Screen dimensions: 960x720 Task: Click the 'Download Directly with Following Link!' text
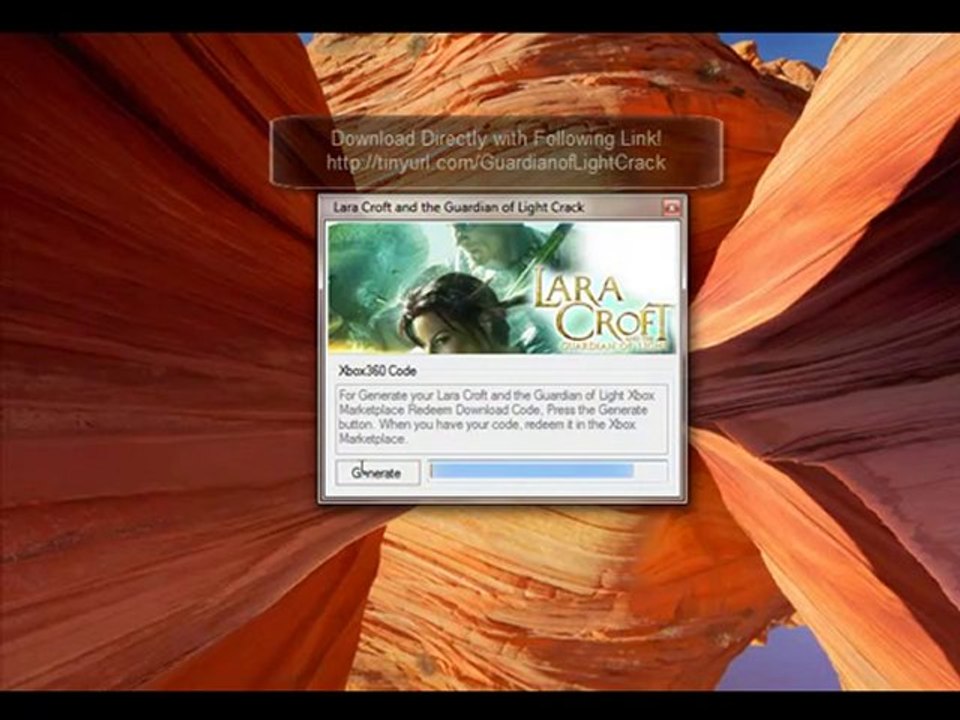[496, 139]
